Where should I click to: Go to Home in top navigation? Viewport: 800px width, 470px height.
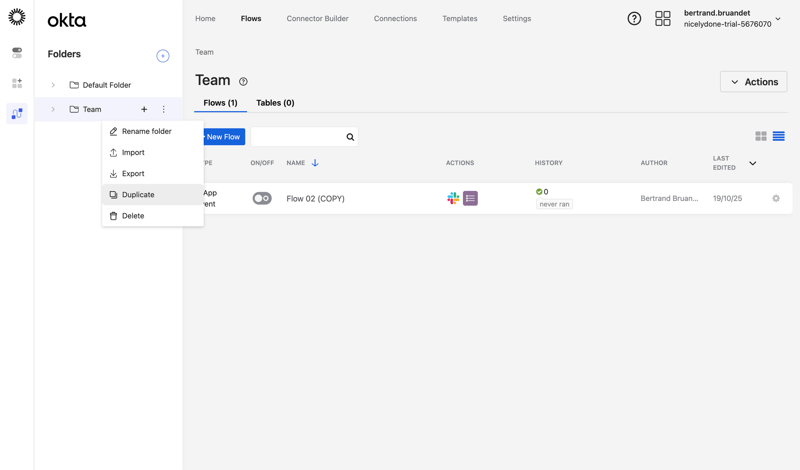point(205,18)
